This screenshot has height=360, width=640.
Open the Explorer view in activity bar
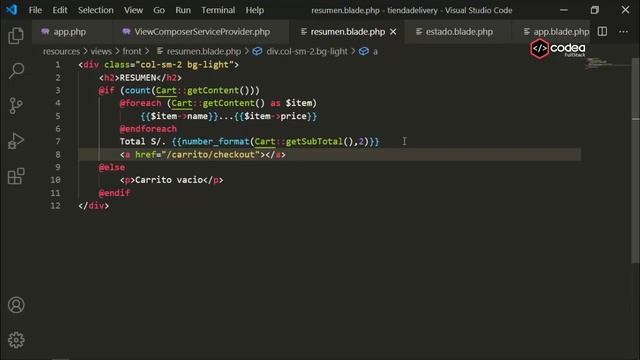[16, 36]
